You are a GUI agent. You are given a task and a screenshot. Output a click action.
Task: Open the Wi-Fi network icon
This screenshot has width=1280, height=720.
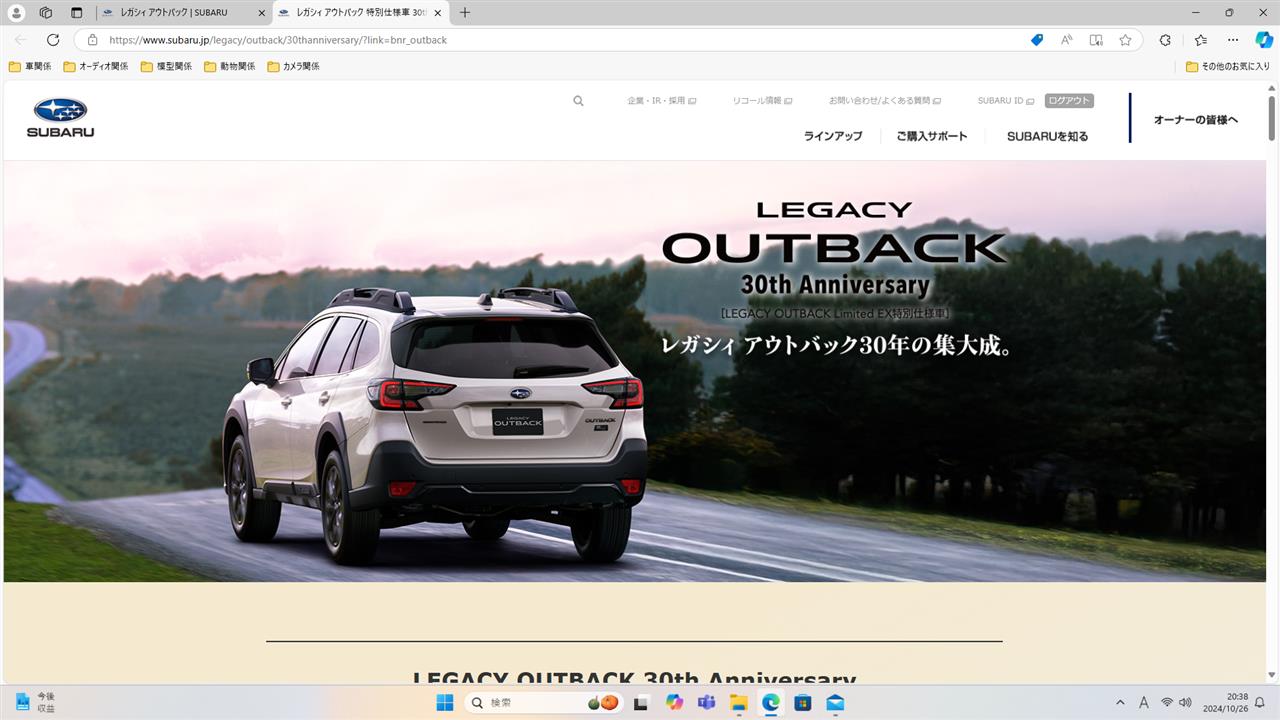(x=1167, y=703)
